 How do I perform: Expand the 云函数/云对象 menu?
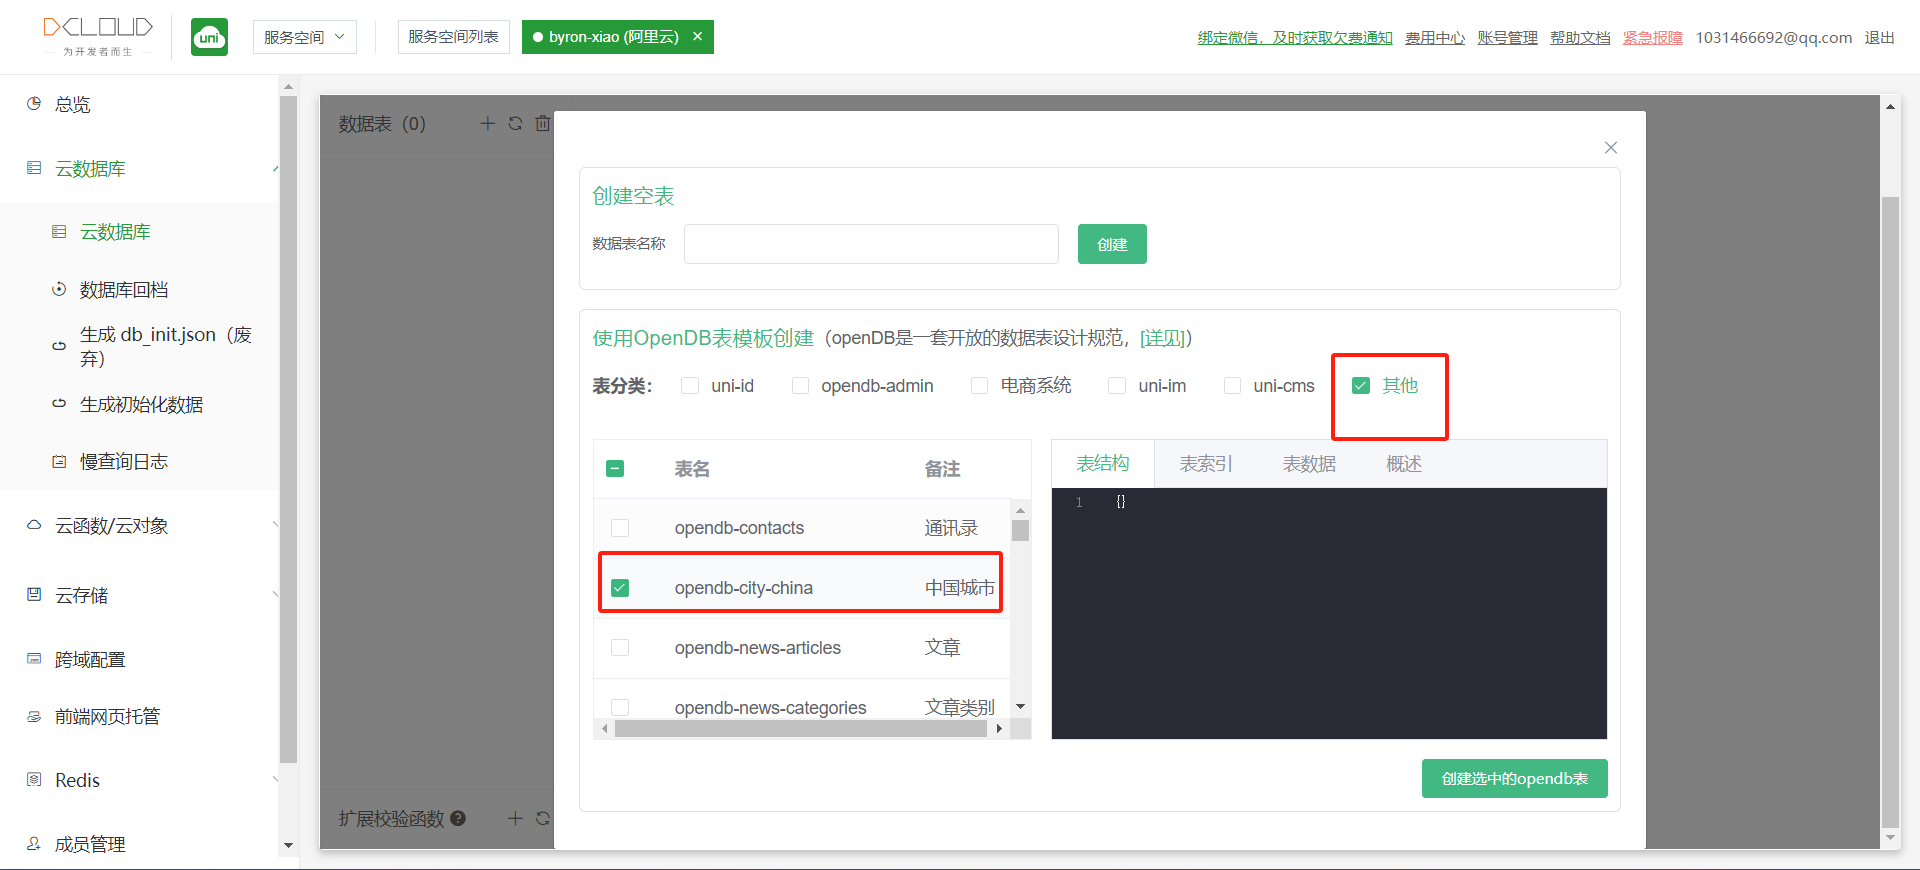pos(275,525)
